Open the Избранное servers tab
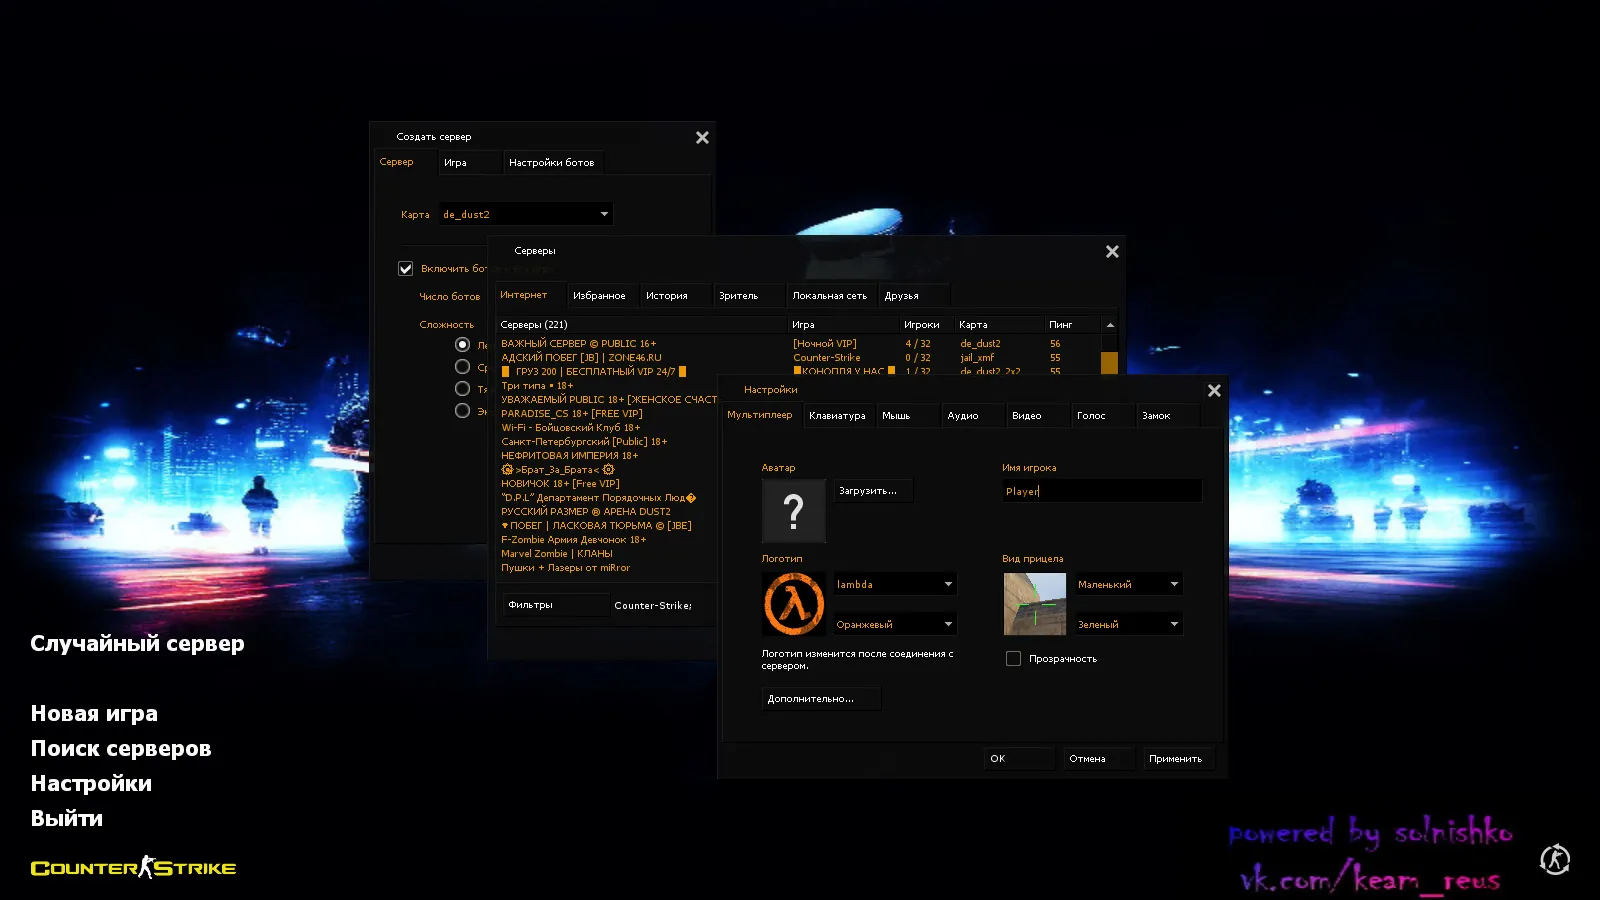This screenshot has width=1600, height=900. point(601,294)
